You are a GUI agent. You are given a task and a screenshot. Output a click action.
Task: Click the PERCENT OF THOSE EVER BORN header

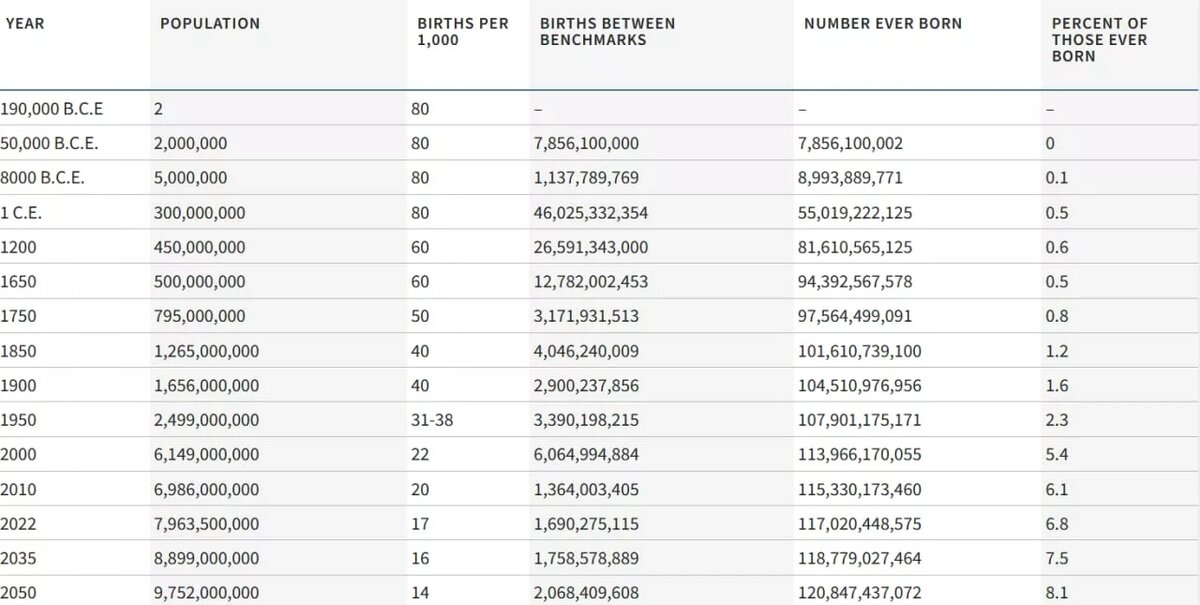click(1099, 40)
